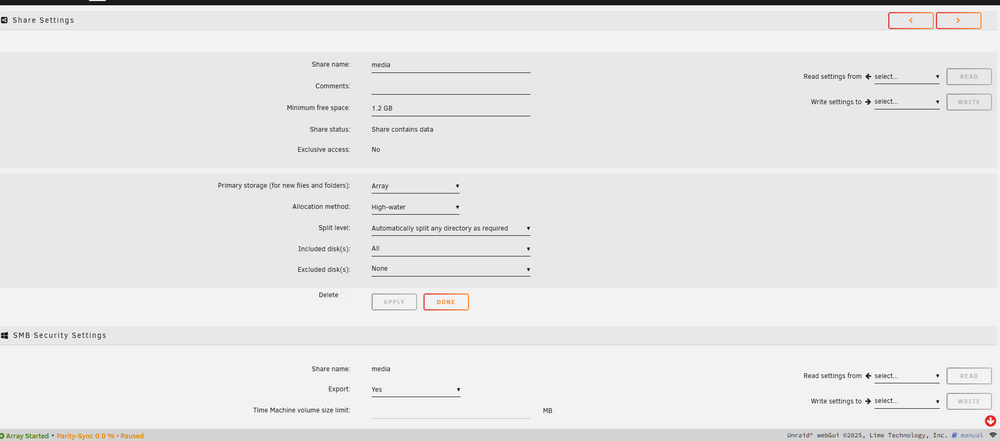Viewport: 1000px width, 441px height.
Task: Open the manual link in the footer
Action: pos(971,435)
